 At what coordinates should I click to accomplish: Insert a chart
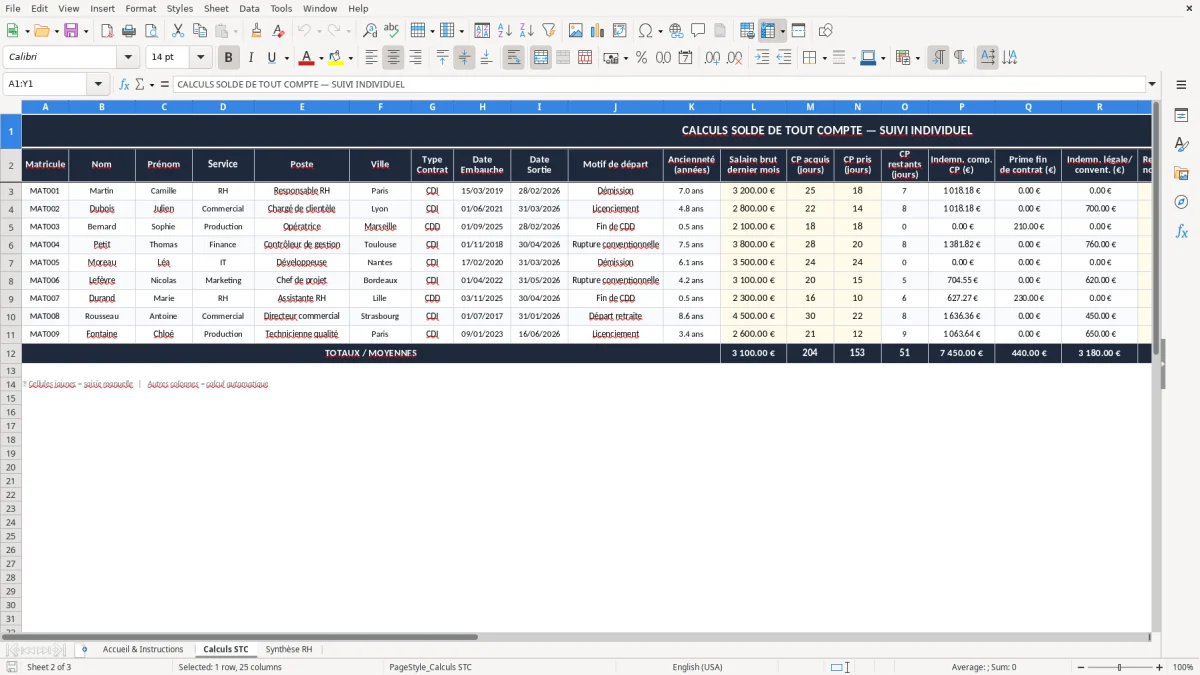pyautogui.click(x=598, y=31)
